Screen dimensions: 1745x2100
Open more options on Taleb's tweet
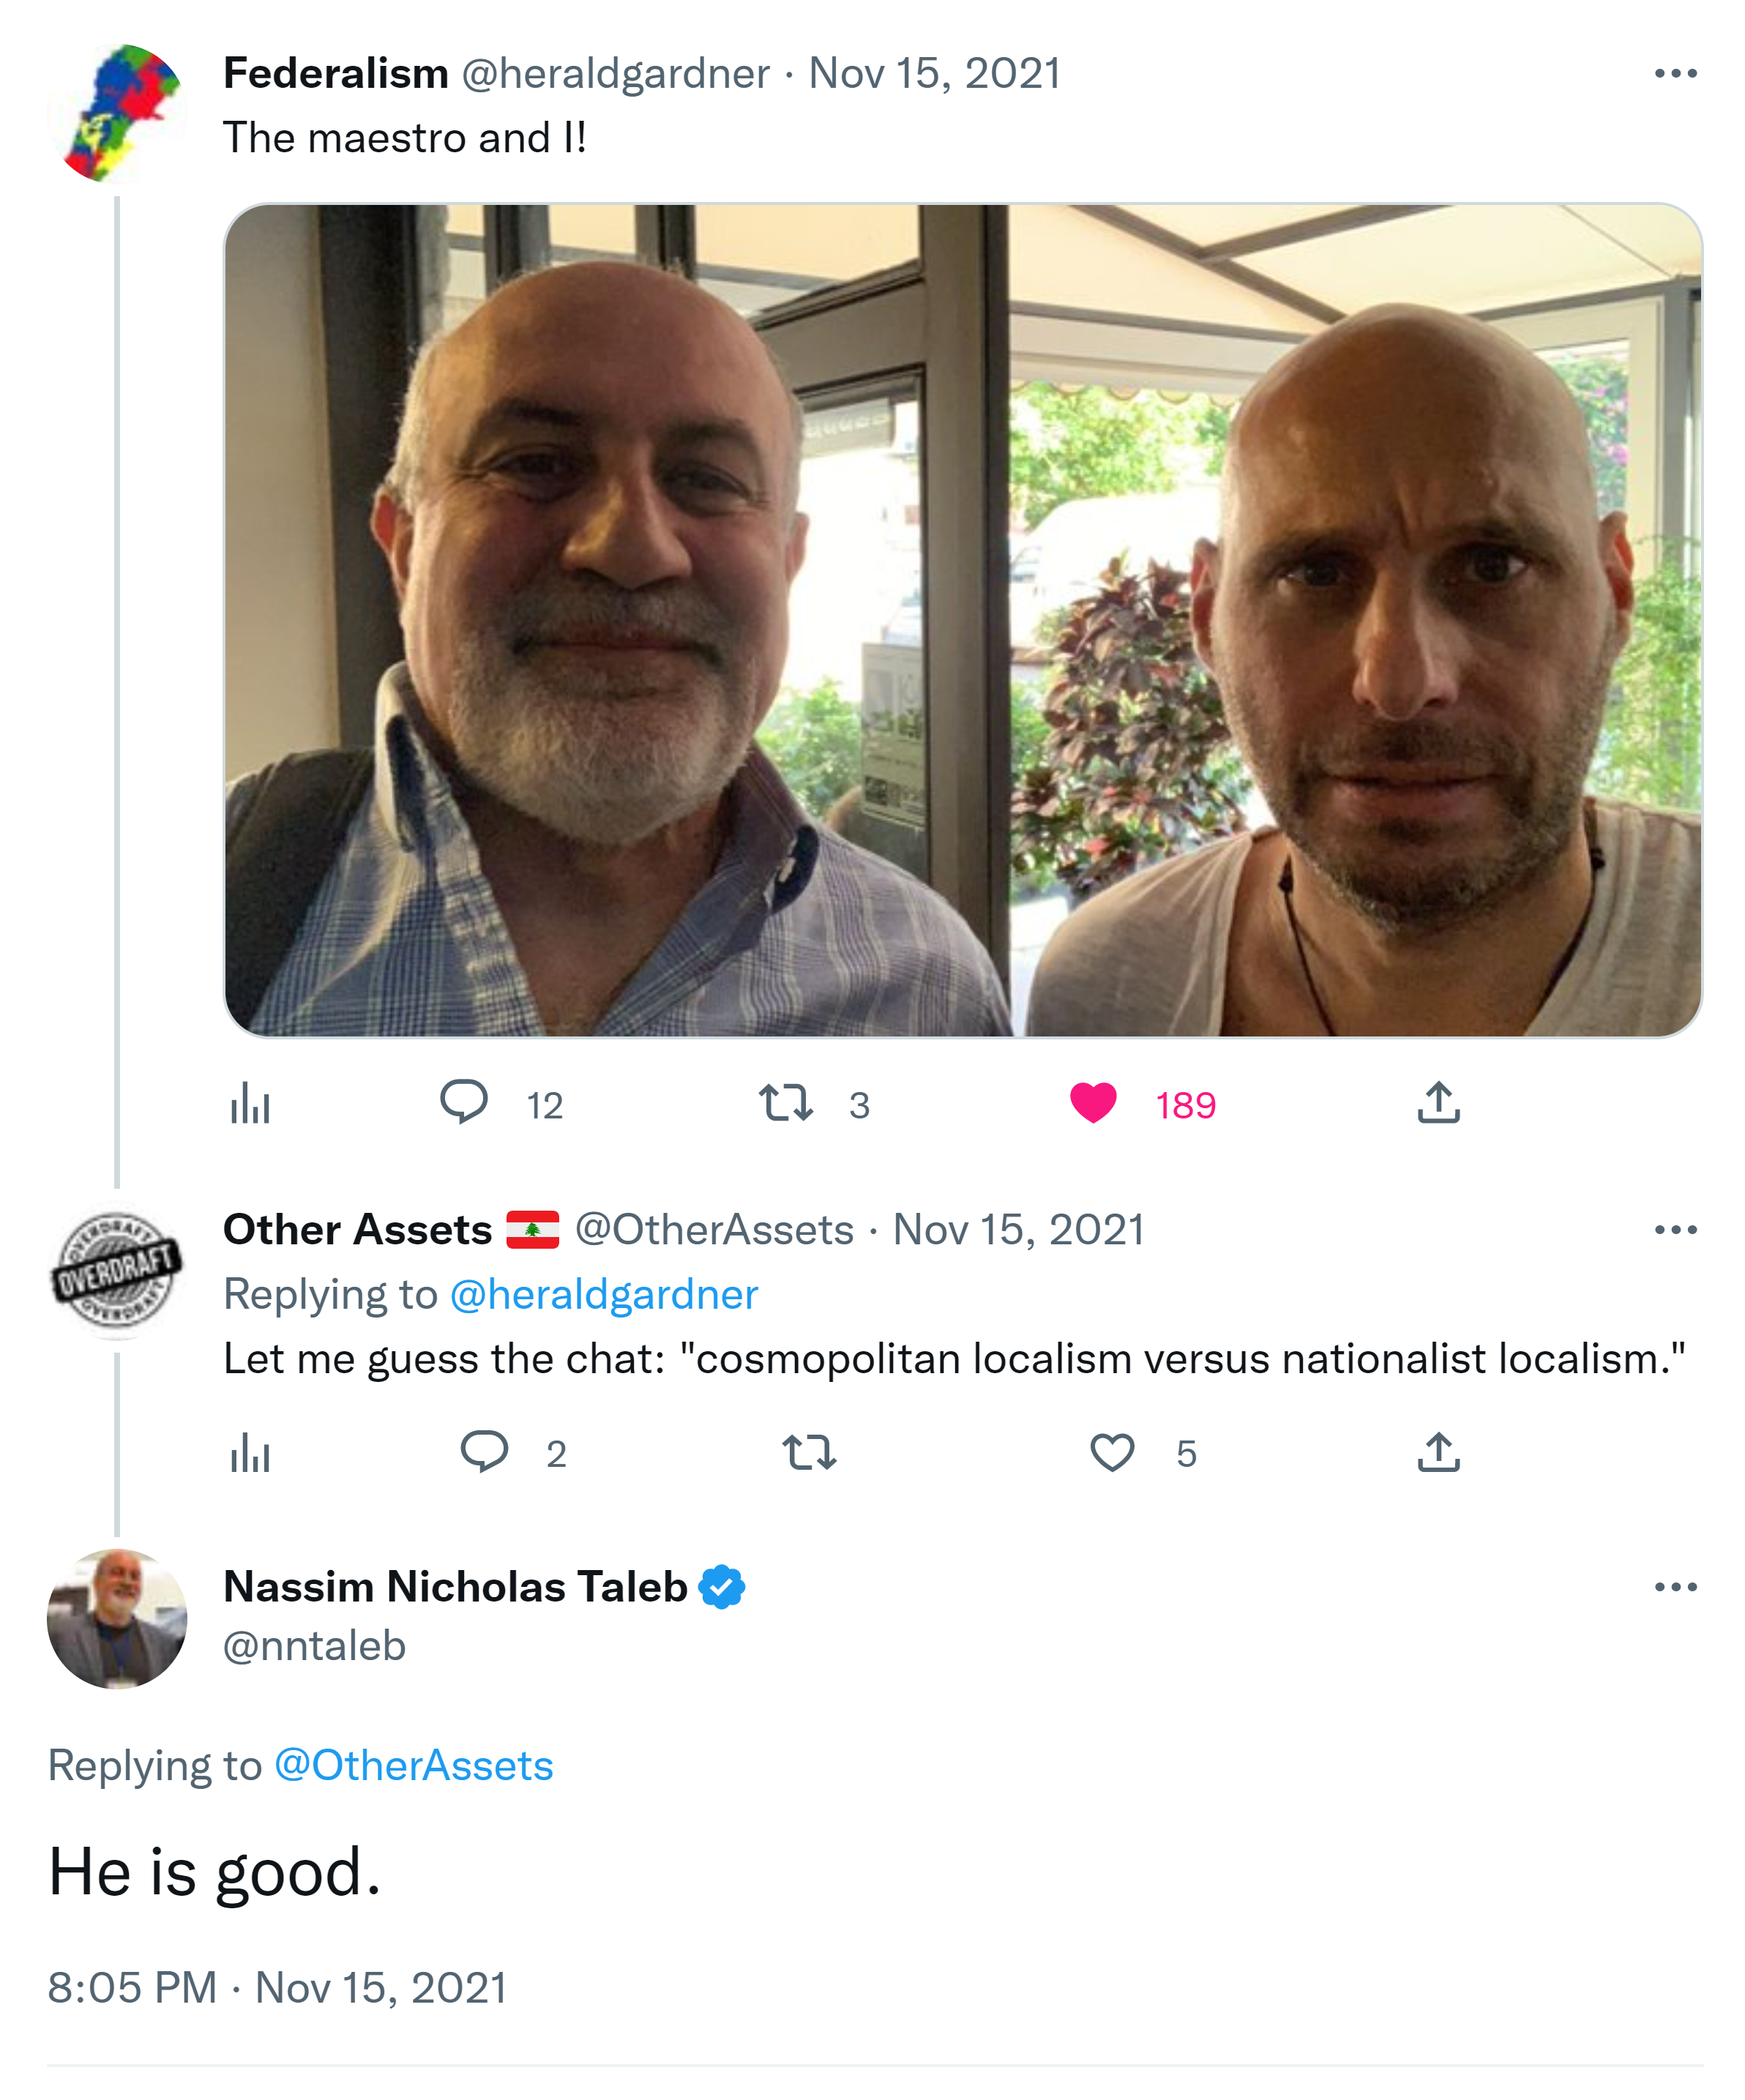pyautogui.click(x=1676, y=1587)
